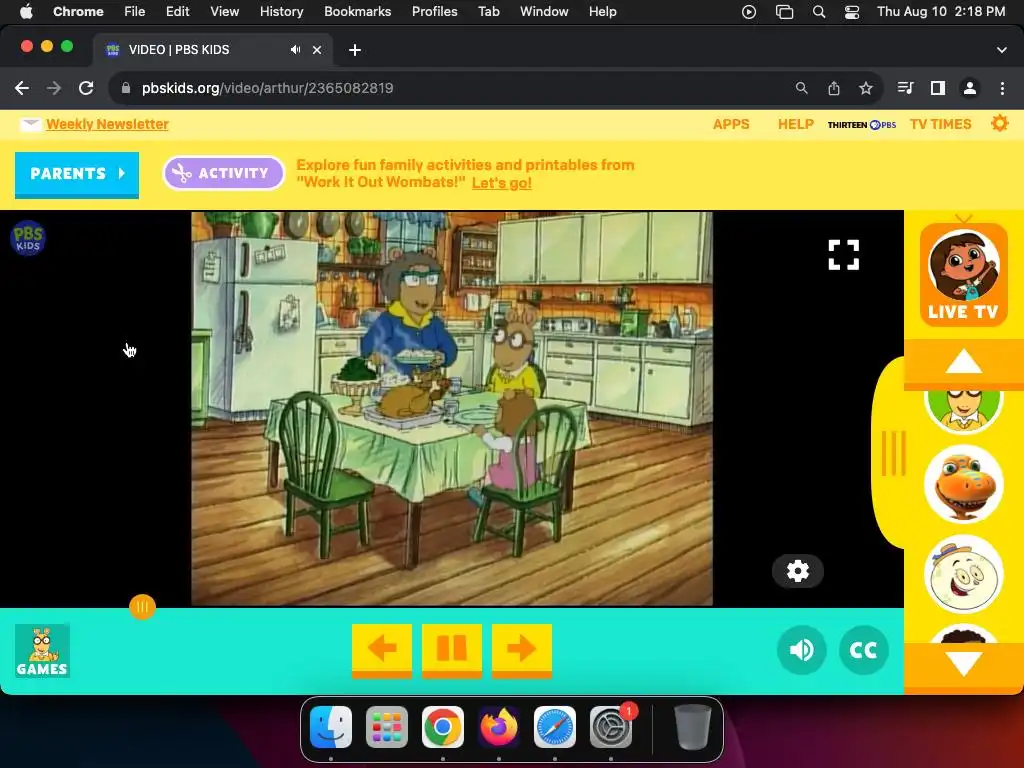
Task: Open the orange site settings gear
Action: [x=1000, y=123]
